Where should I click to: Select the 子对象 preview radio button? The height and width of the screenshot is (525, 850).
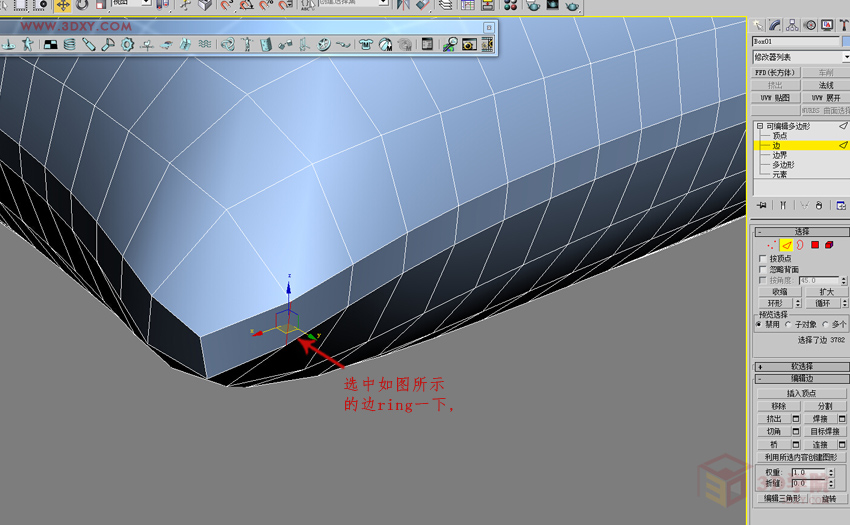pyautogui.click(x=790, y=324)
